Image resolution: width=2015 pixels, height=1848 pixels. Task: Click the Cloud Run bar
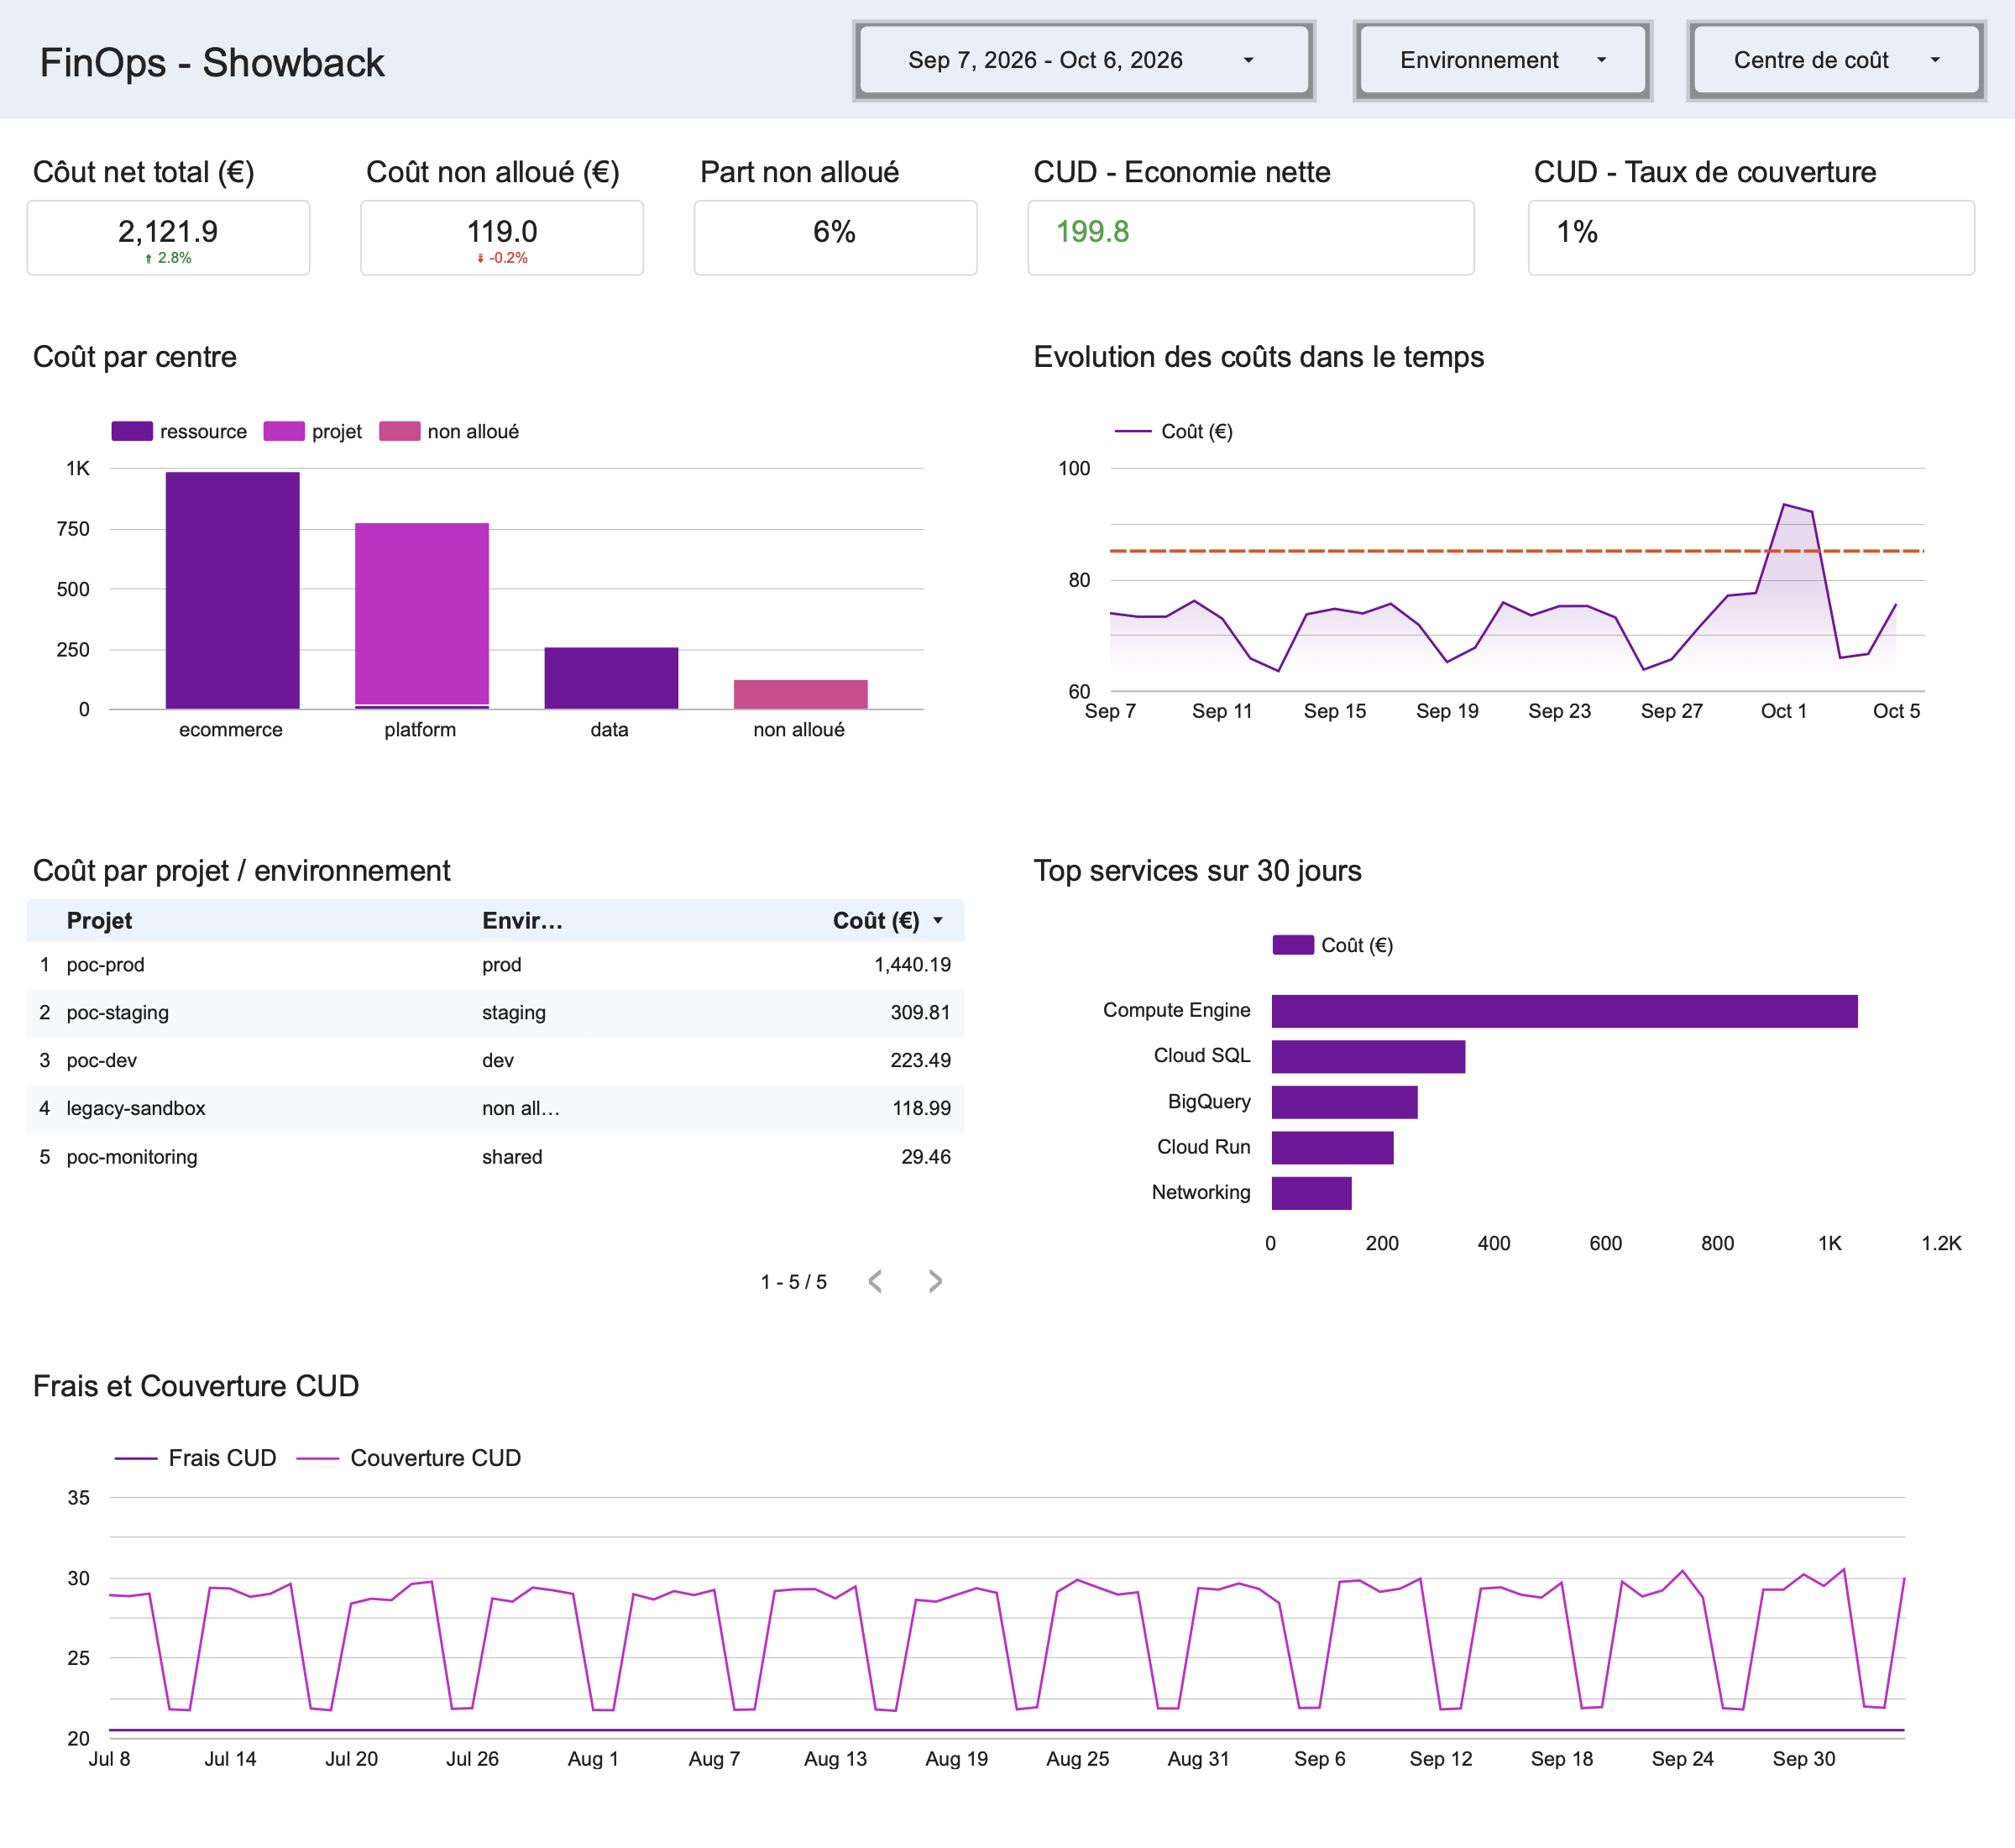pos(1332,1147)
